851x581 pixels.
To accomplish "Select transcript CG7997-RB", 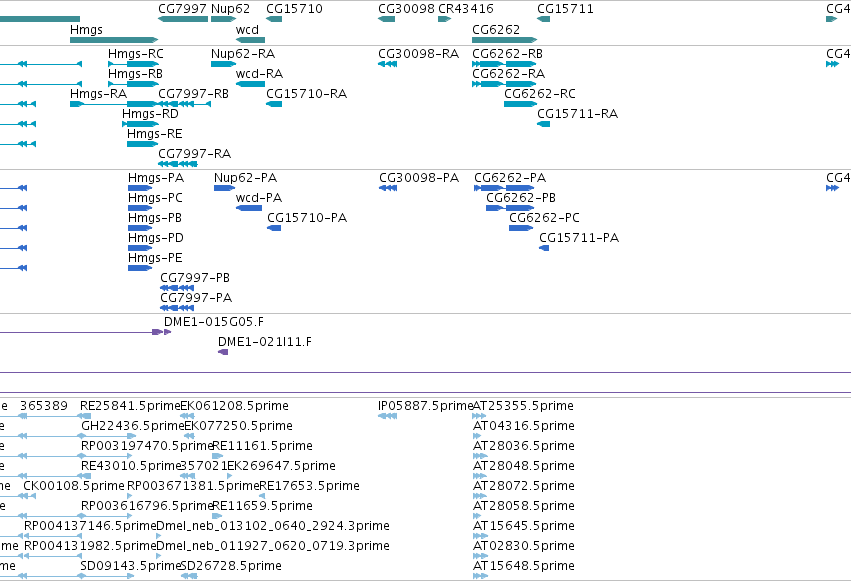I will pos(194,94).
